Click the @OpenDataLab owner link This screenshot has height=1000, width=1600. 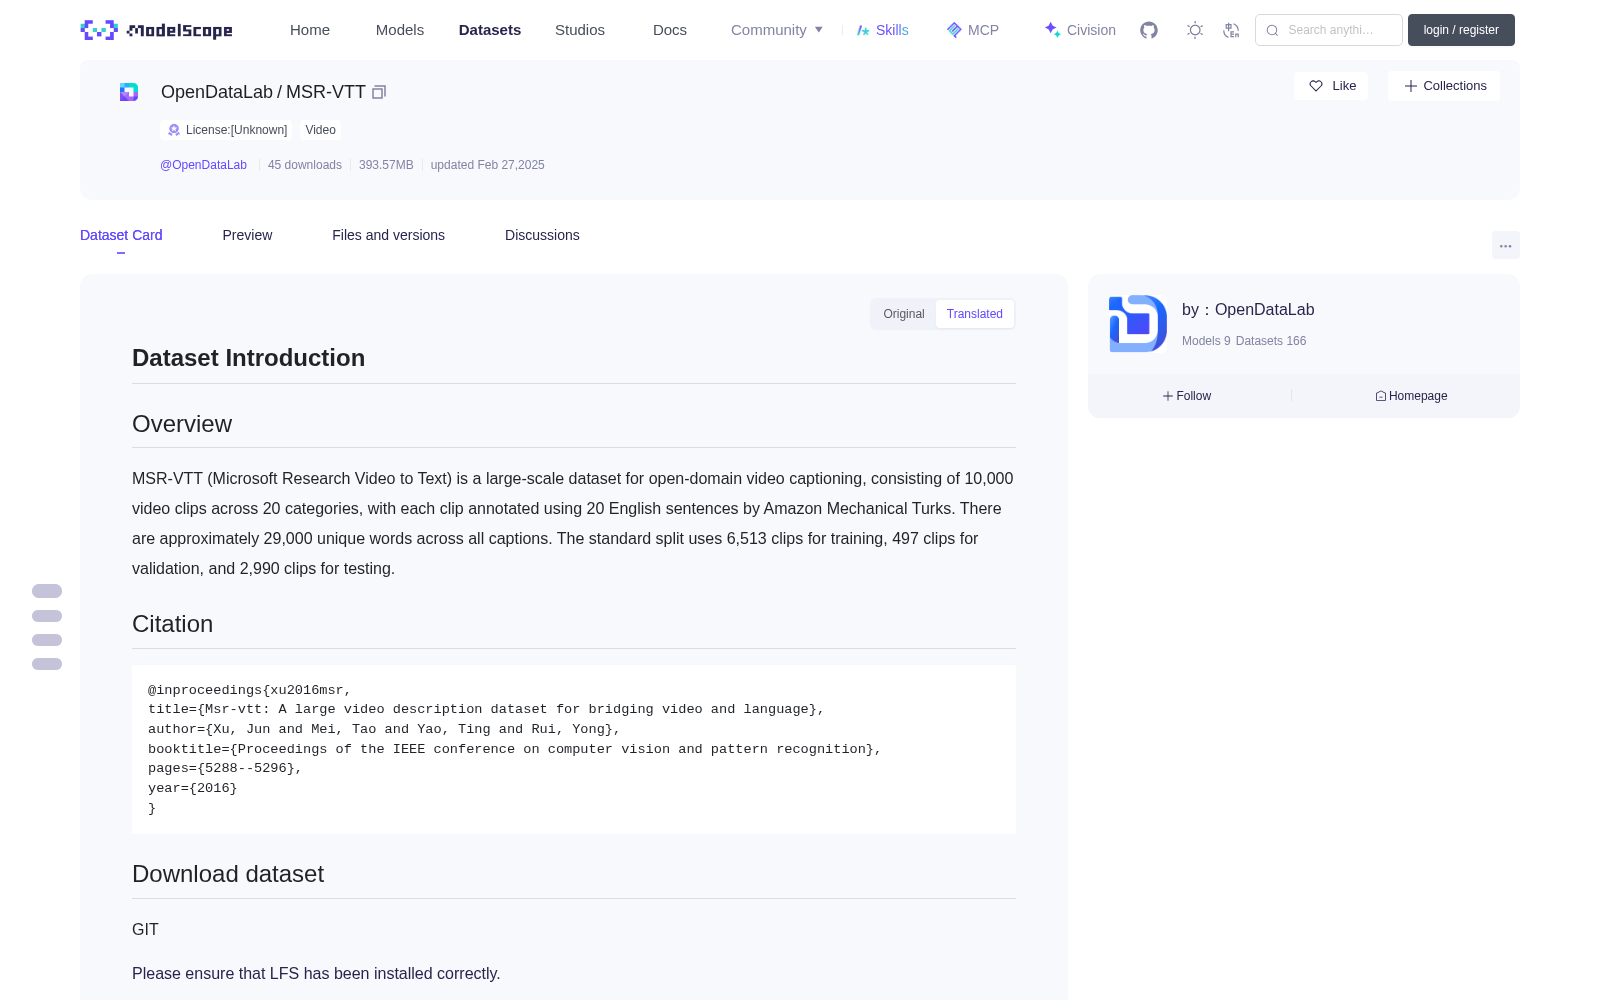point(203,165)
